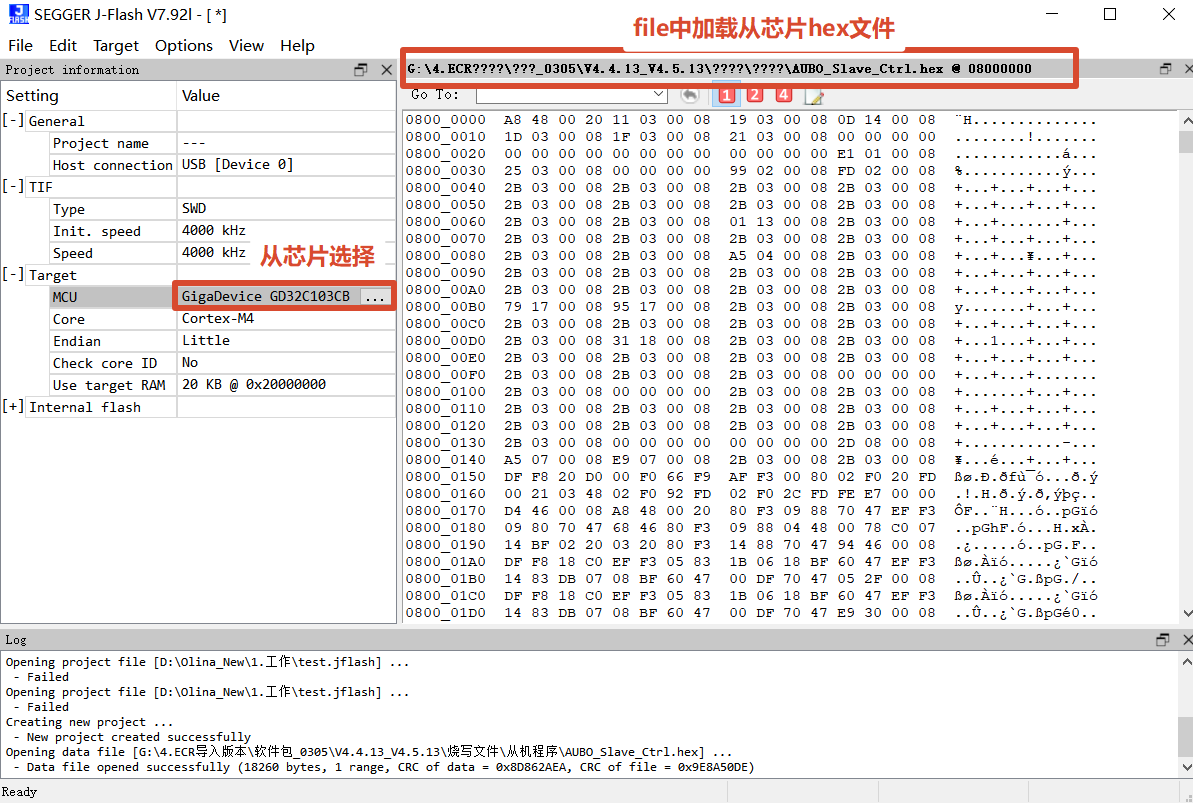The height and width of the screenshot is (803, 1193).
Task: Undock the hex data window
Action: tap(1165, 69)
